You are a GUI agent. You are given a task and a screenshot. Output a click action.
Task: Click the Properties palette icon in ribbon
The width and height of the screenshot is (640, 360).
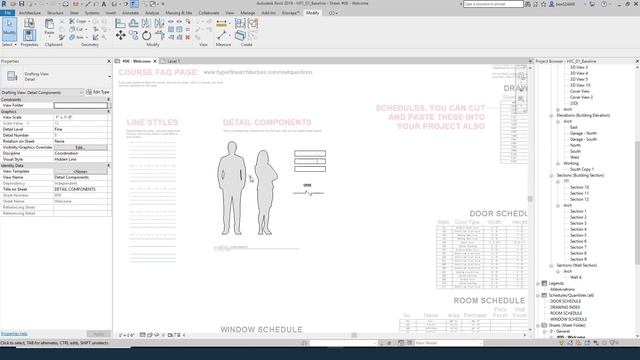[x=29, y=36]
